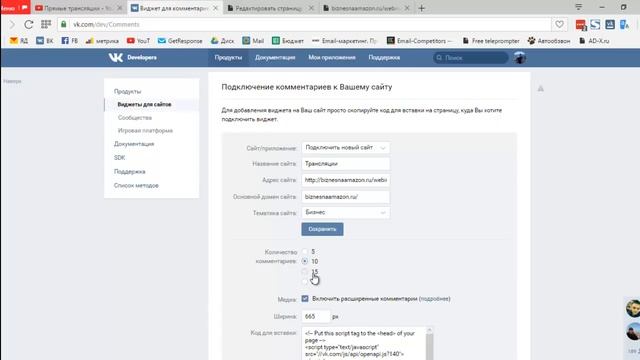The width and height of the screenshot is (640, 360).
Task: Click the scroll-to-top arrow beside the content
Action: coord(540,89)
